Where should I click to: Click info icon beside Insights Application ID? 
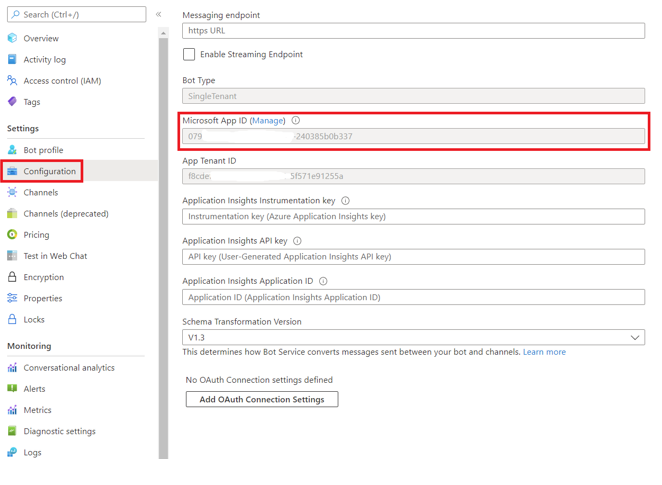tap(323, 281)
